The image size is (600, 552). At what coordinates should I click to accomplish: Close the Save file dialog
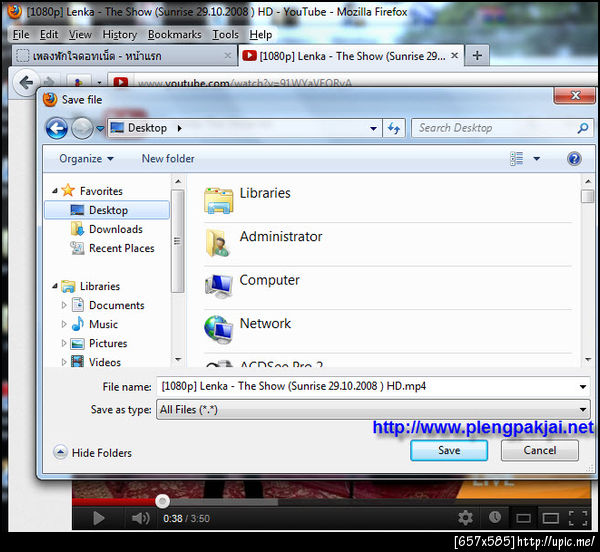[x=575, y=95]
